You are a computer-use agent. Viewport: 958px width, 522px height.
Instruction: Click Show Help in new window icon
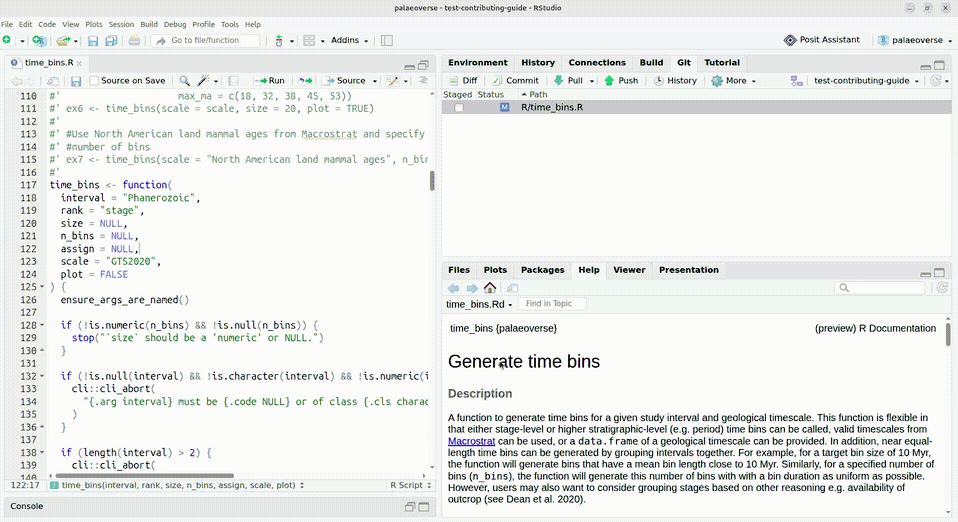point(512,288)
